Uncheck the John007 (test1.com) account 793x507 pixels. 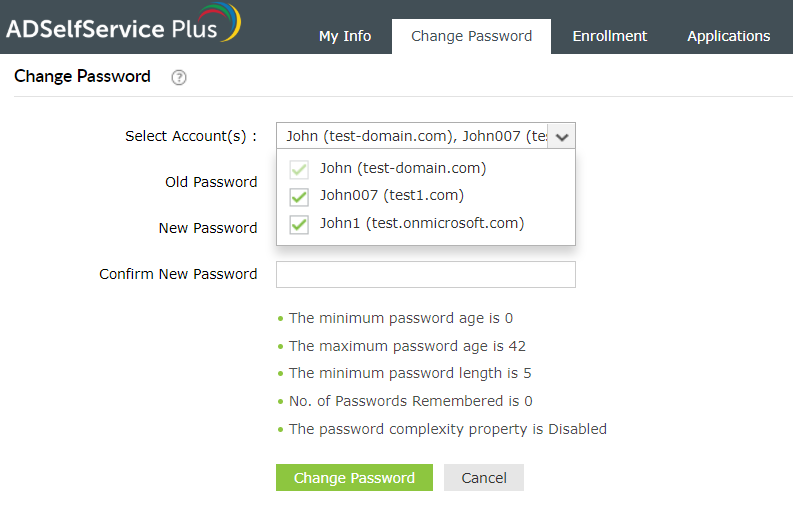click(x=299, y=196)
